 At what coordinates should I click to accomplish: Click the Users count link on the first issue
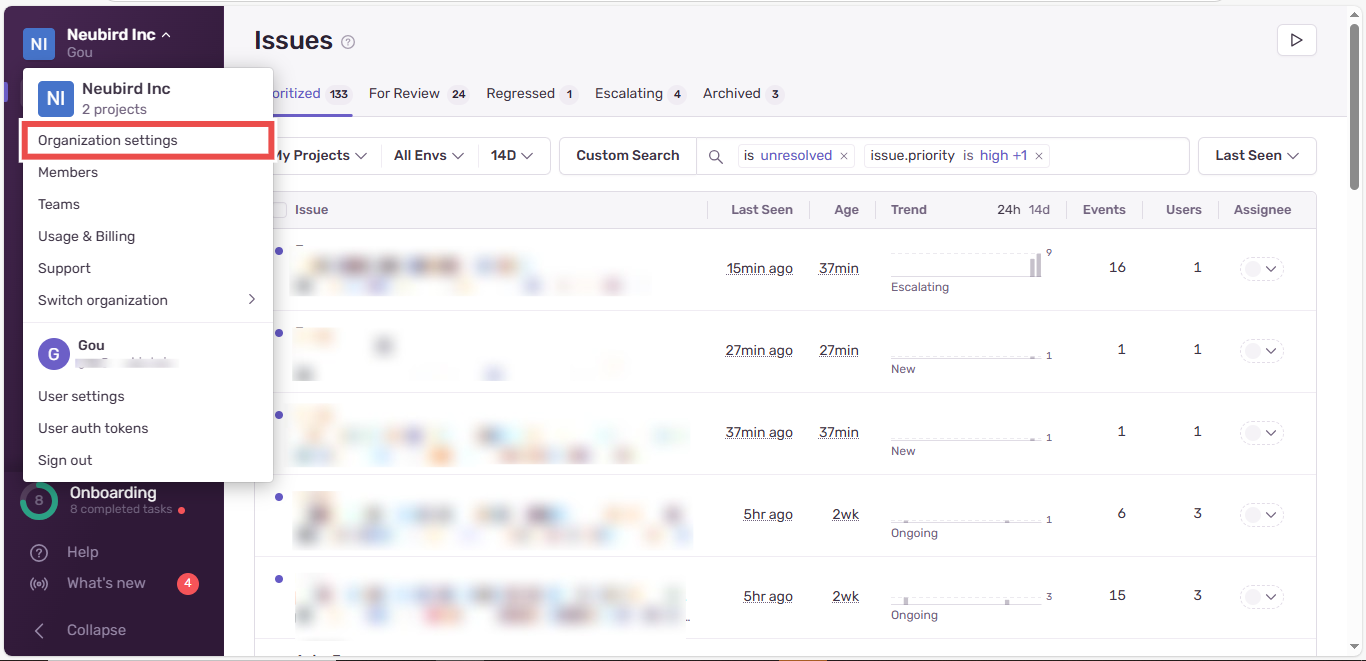(1197, 268)
